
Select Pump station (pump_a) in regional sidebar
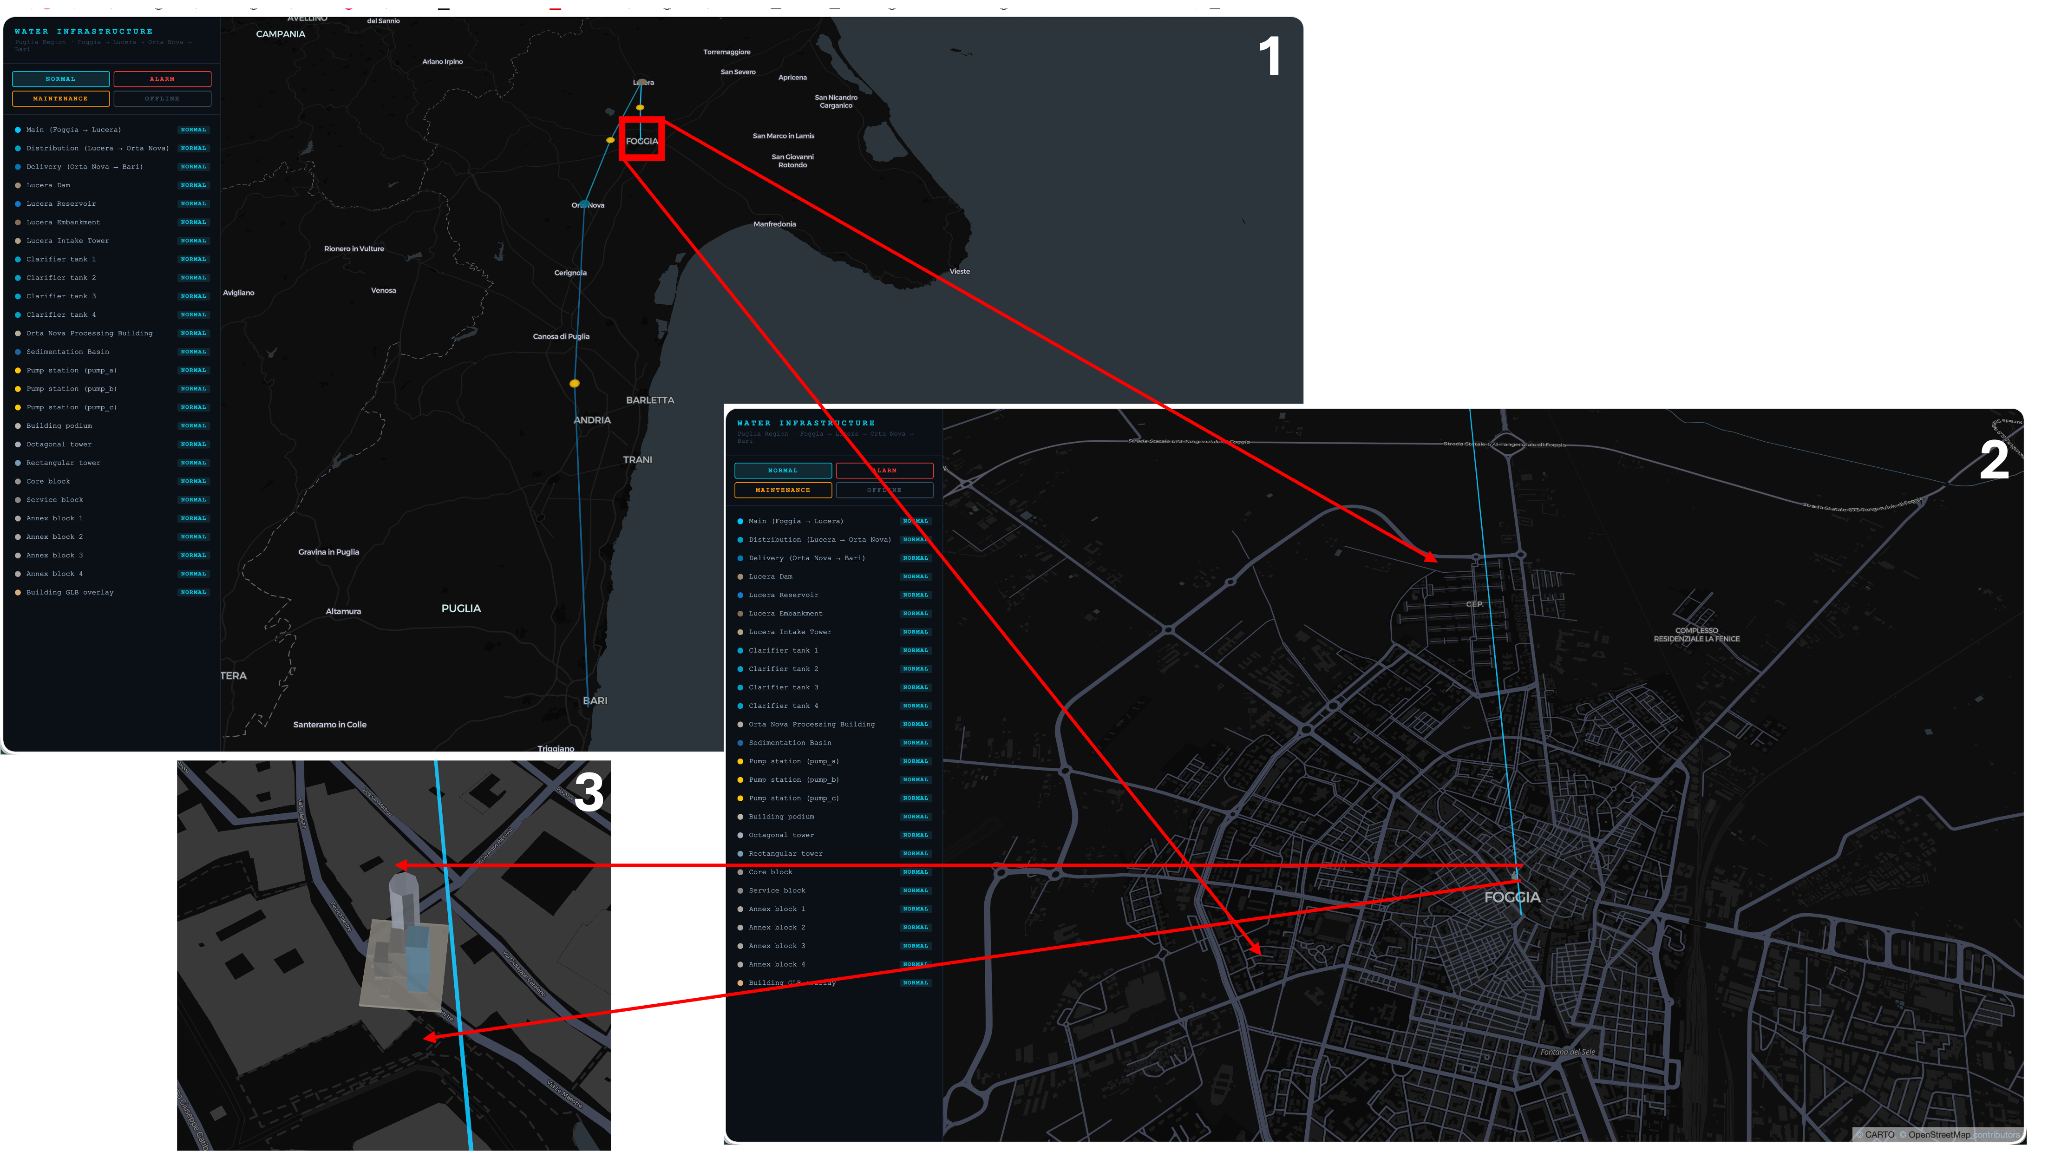click(111, 370)
